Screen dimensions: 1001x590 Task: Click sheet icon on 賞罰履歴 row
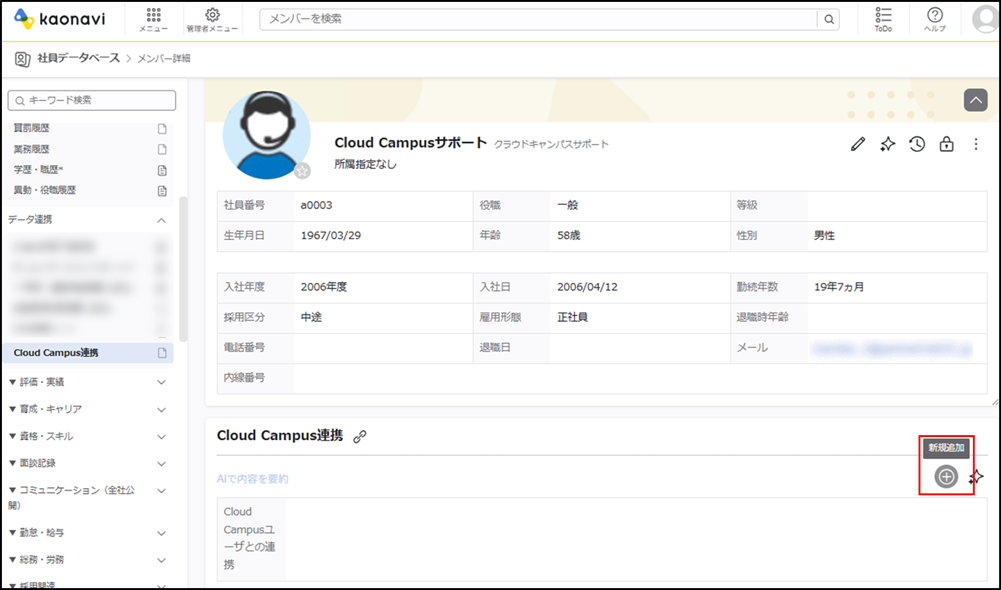pos(162,128)
